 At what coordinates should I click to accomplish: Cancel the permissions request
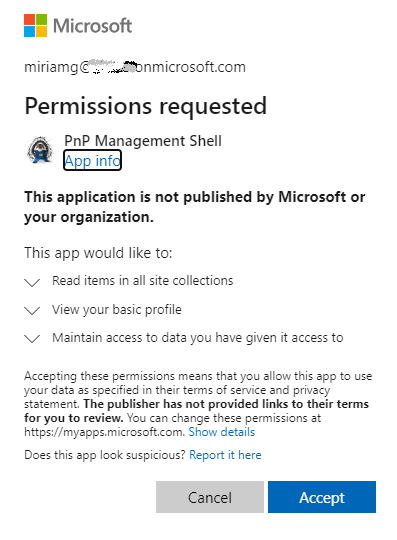coord(210,497)
